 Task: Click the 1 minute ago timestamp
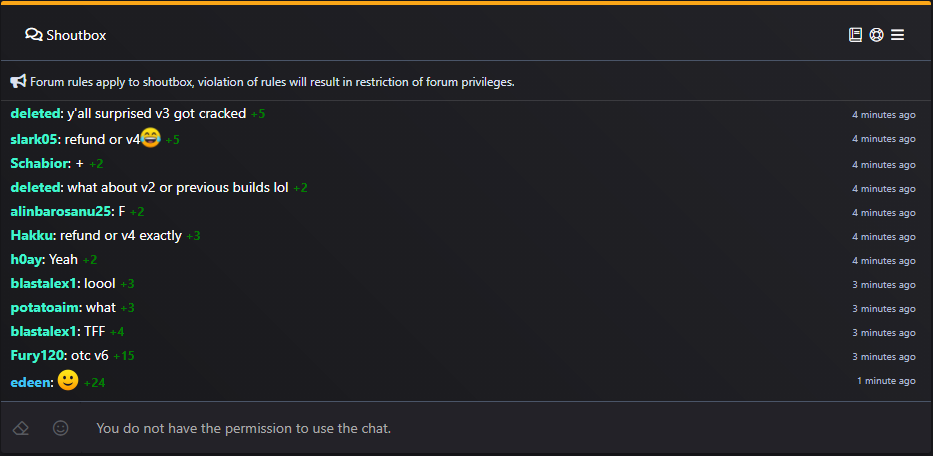(886, 381)
